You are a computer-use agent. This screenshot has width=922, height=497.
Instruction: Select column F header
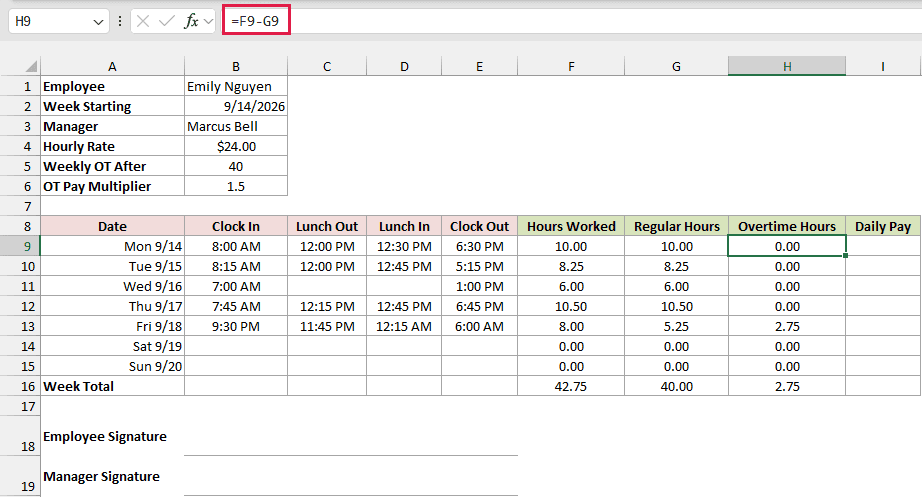[571, 66]
